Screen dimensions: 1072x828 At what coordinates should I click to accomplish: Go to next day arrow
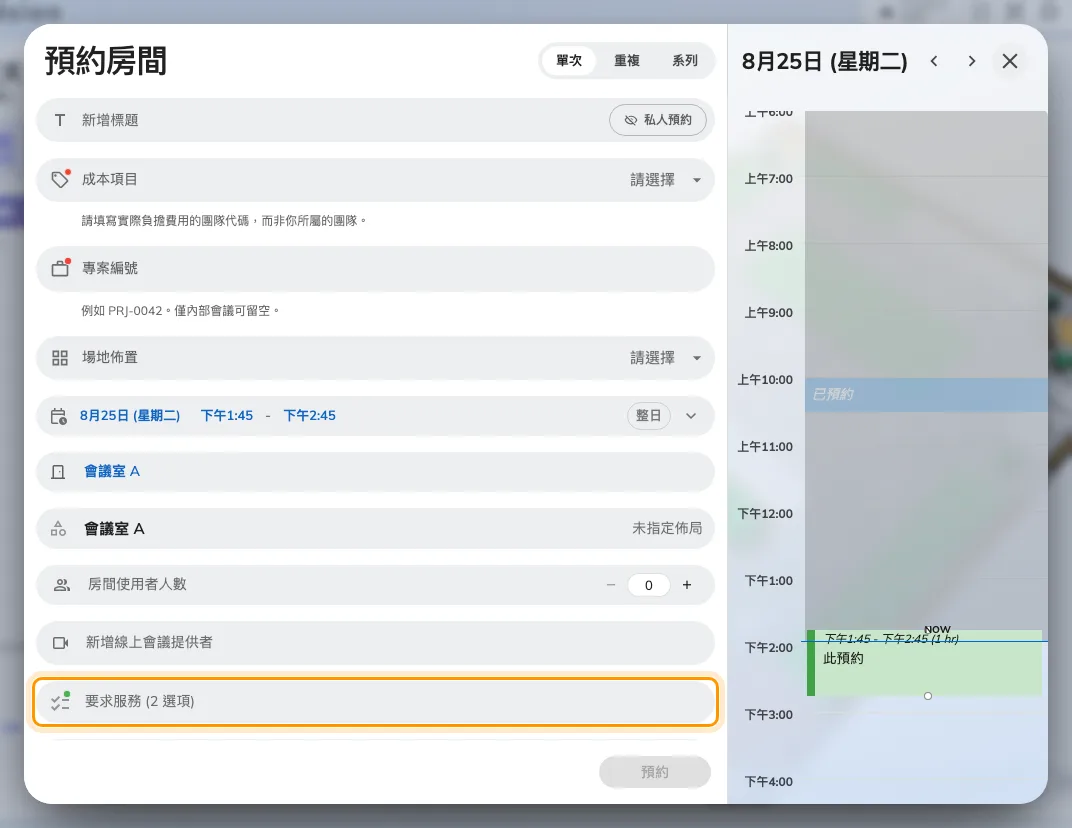coord(972,61)
